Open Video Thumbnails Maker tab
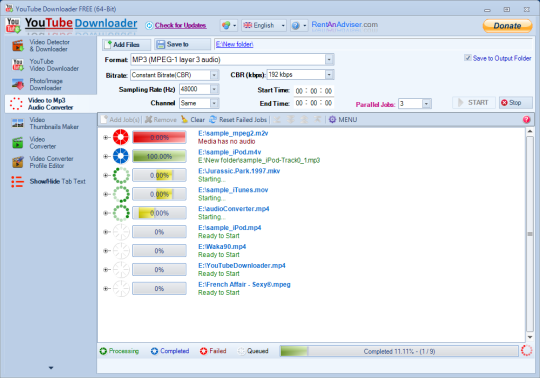 (51, 123)
